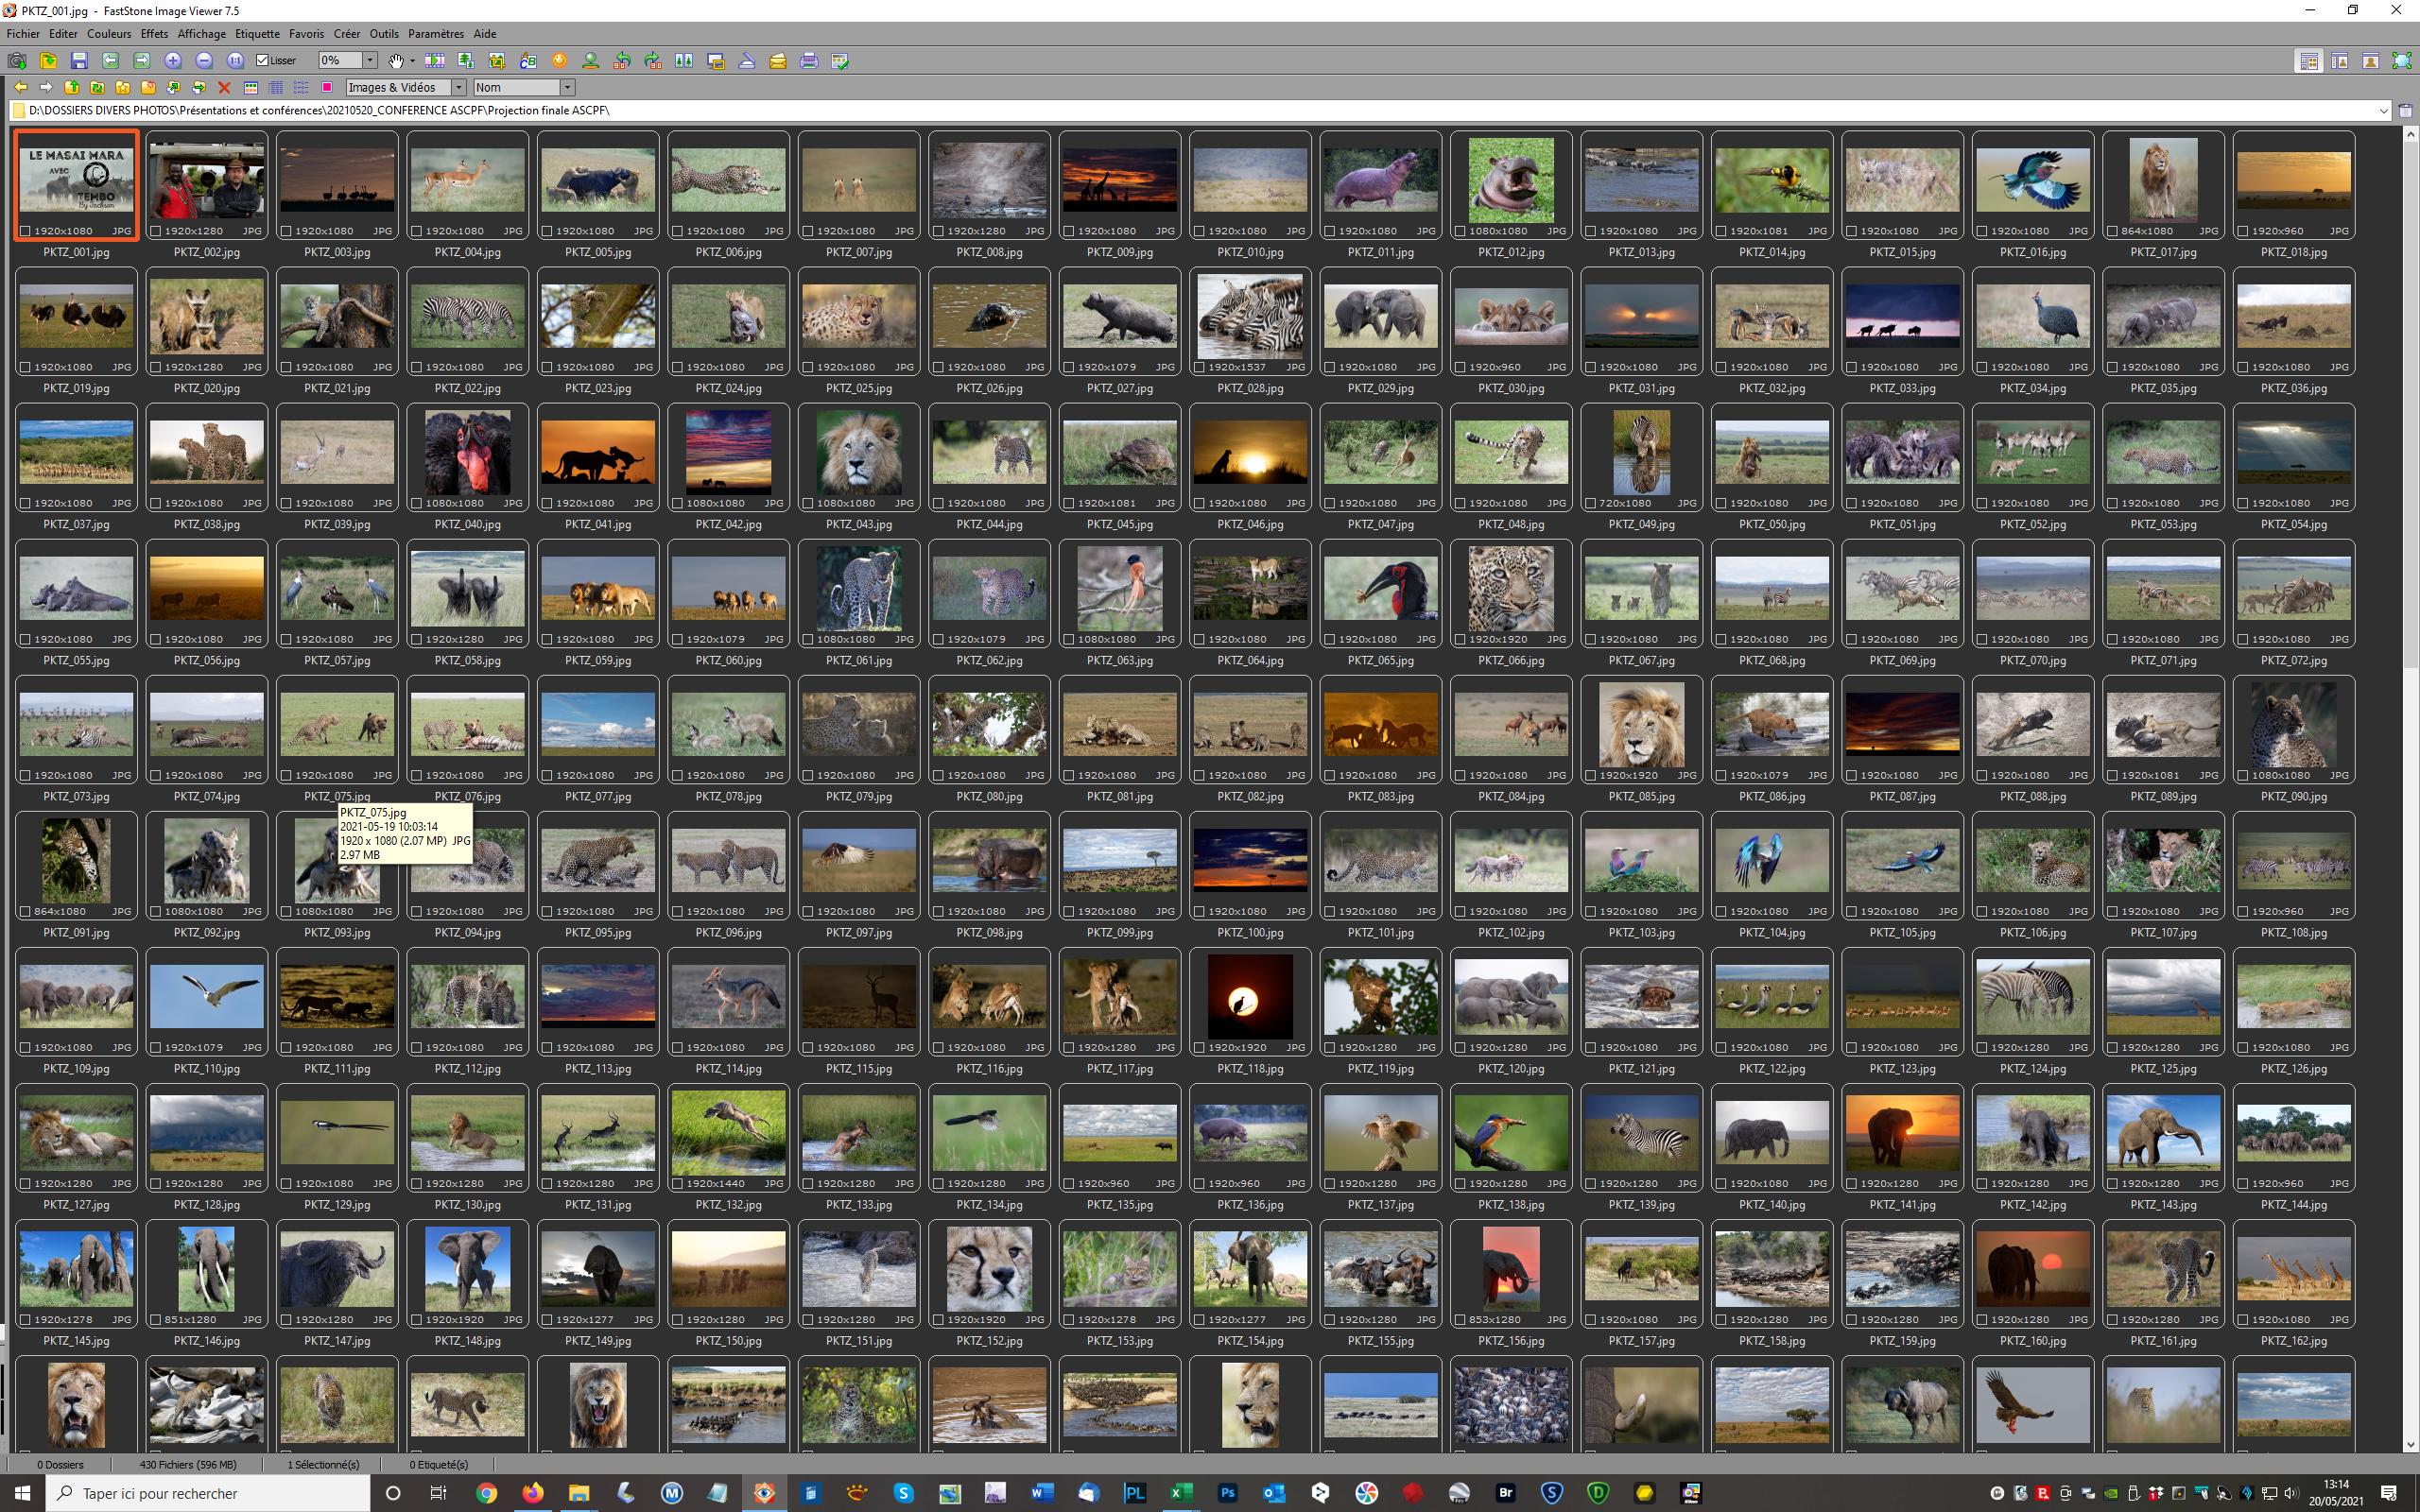Open the Paramètres menu
Image resolution: width=2420 pixels, height=1512 pixels.
[436, 34]
